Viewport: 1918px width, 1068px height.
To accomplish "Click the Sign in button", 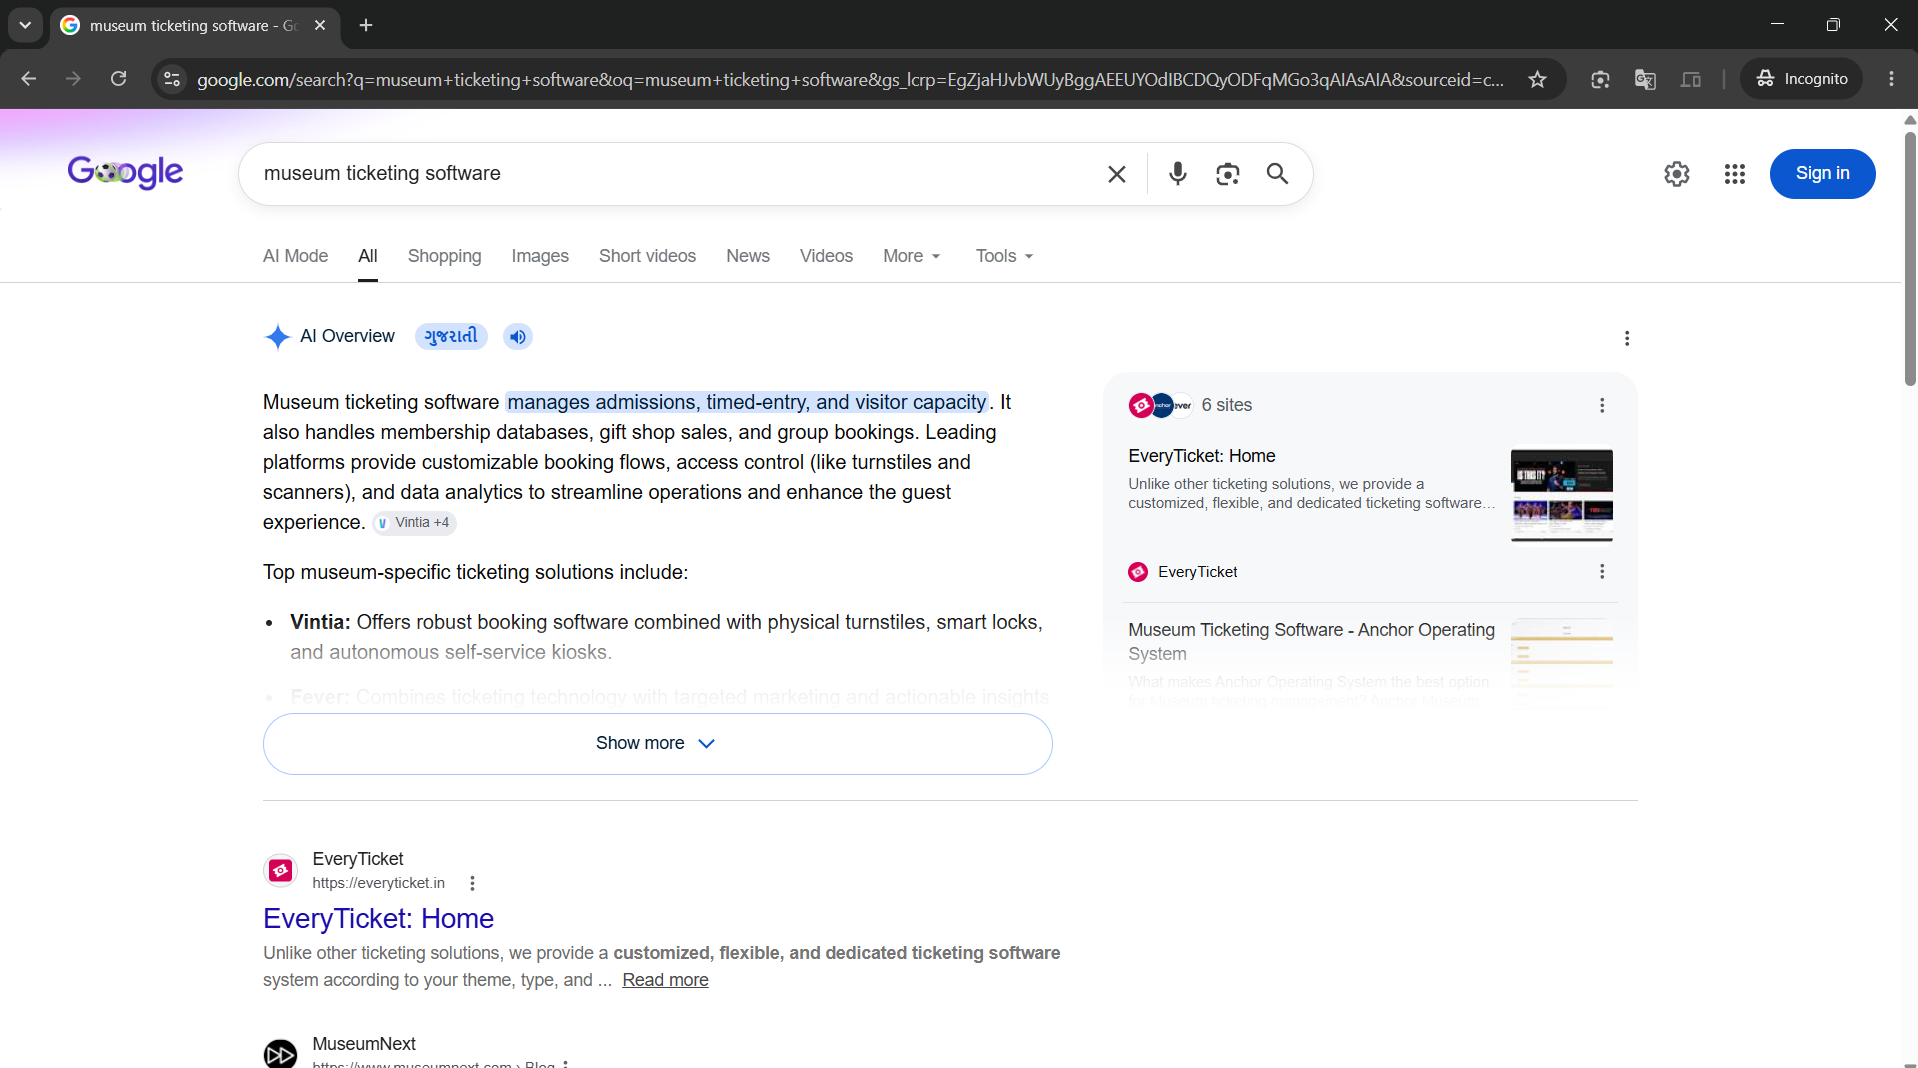I will (x=1822, y=174).
